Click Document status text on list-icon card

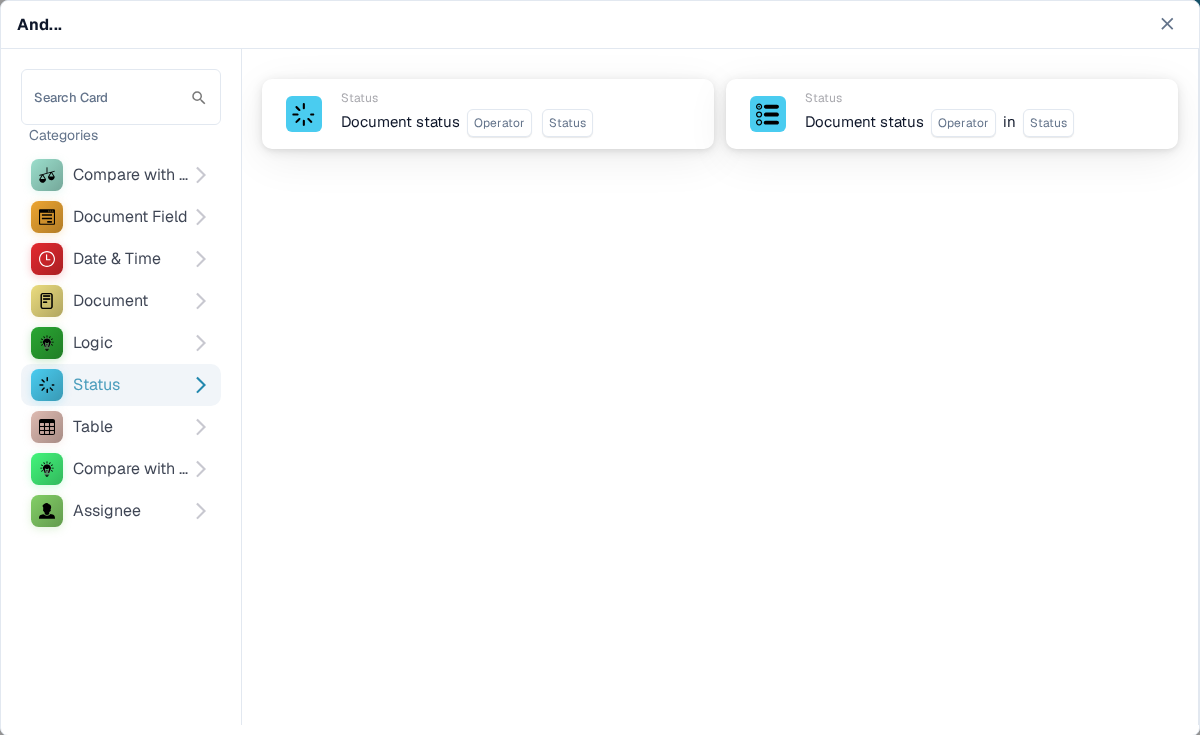point(864,122)
